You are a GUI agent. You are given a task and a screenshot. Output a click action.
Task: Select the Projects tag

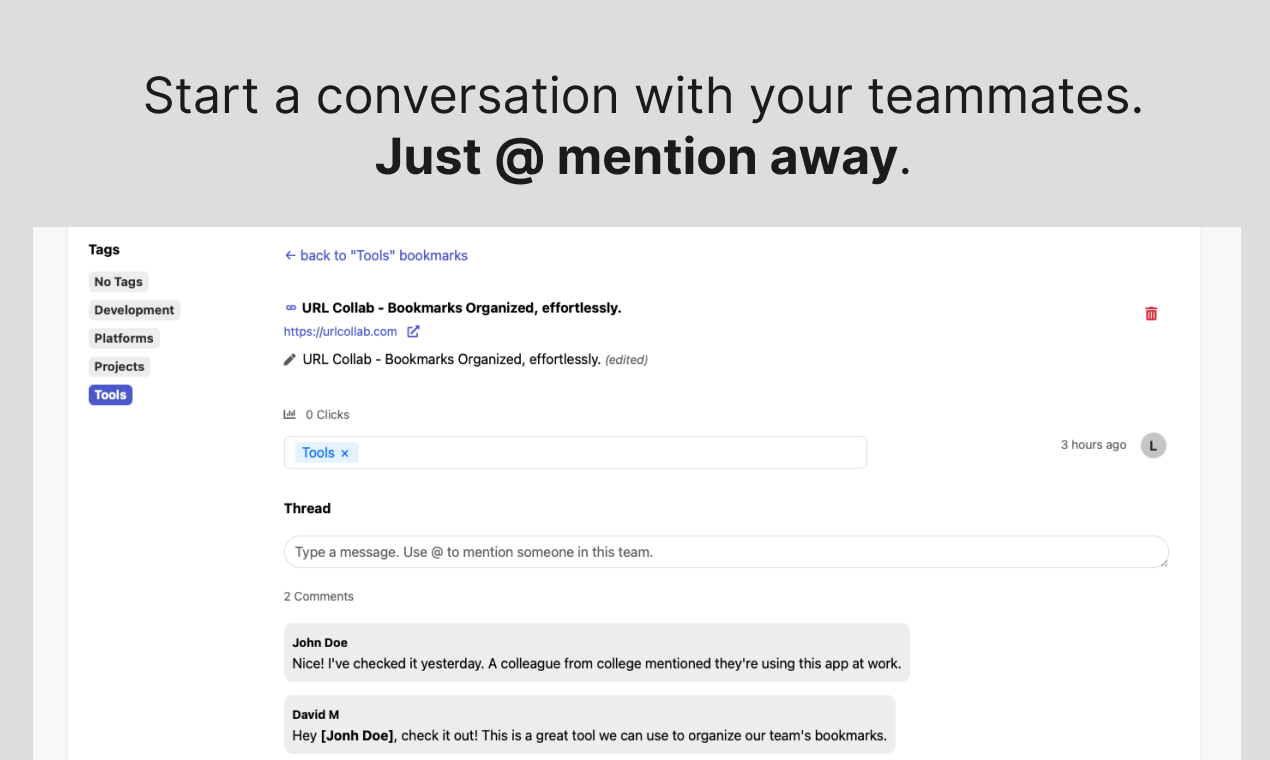tap(119, 366)
